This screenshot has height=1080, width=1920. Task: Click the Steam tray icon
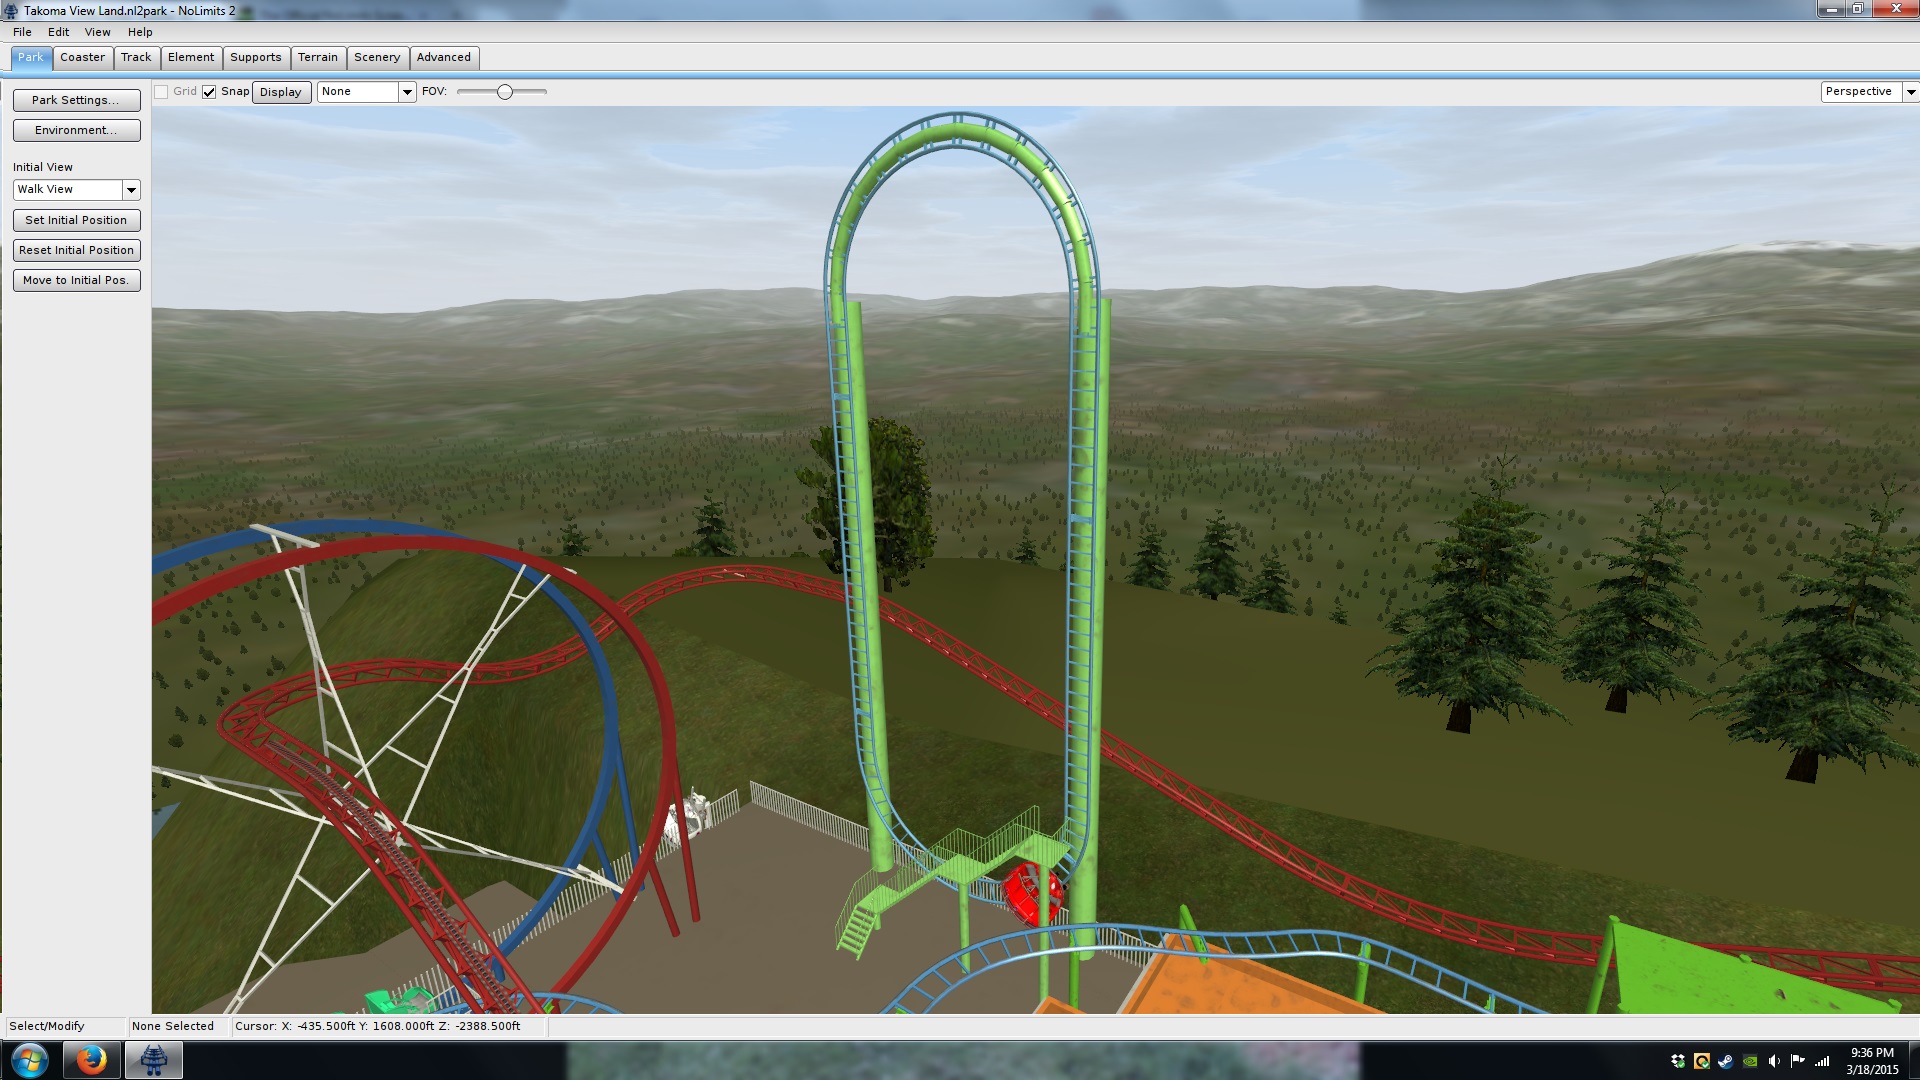point(1726,1061)
